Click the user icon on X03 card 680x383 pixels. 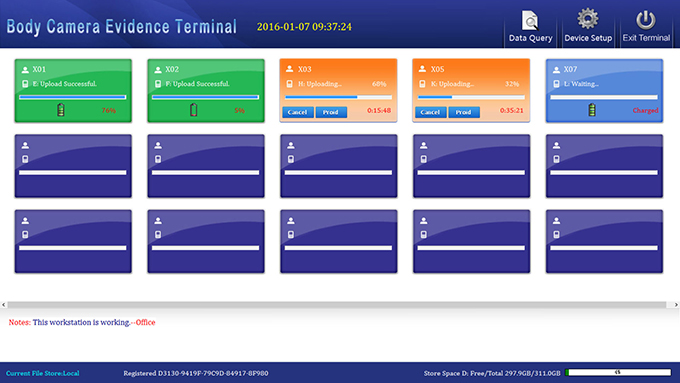pyautogui.click(x=290, y=69)
